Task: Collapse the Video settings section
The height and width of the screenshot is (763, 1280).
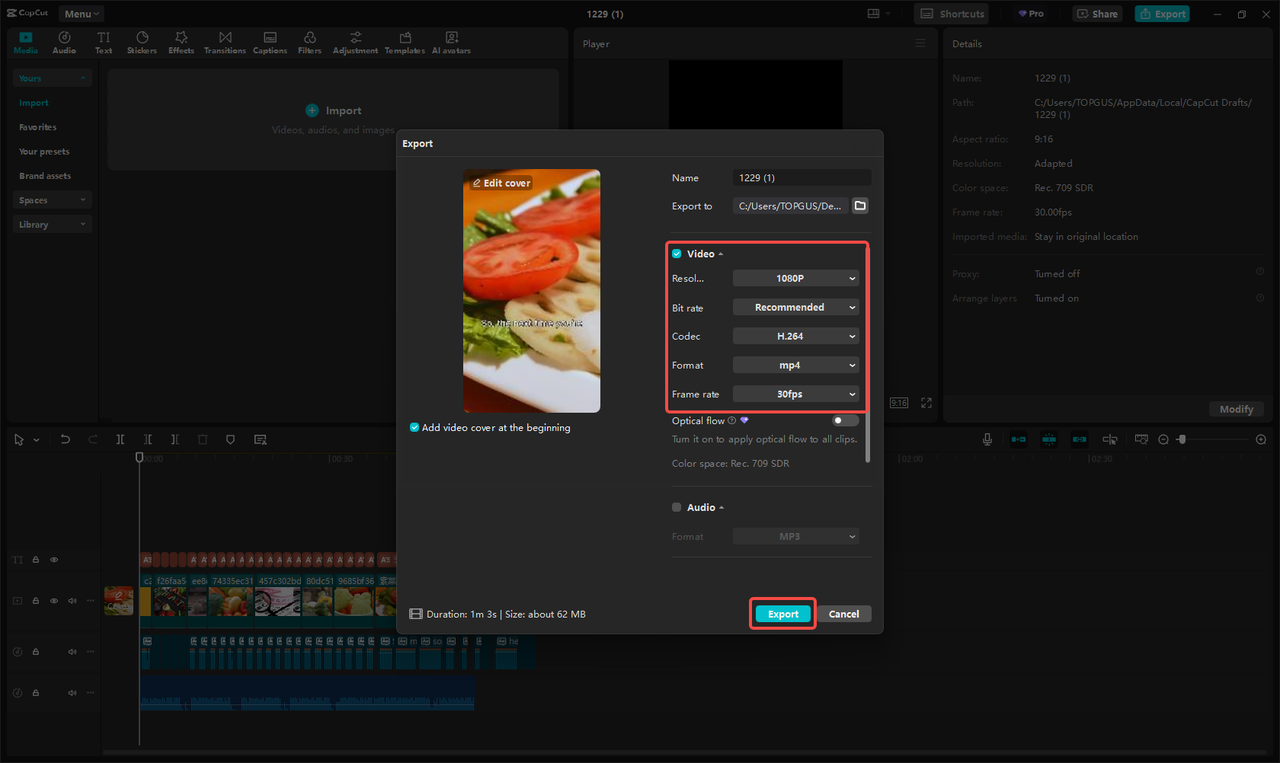Action: click(x=721, y=253)
